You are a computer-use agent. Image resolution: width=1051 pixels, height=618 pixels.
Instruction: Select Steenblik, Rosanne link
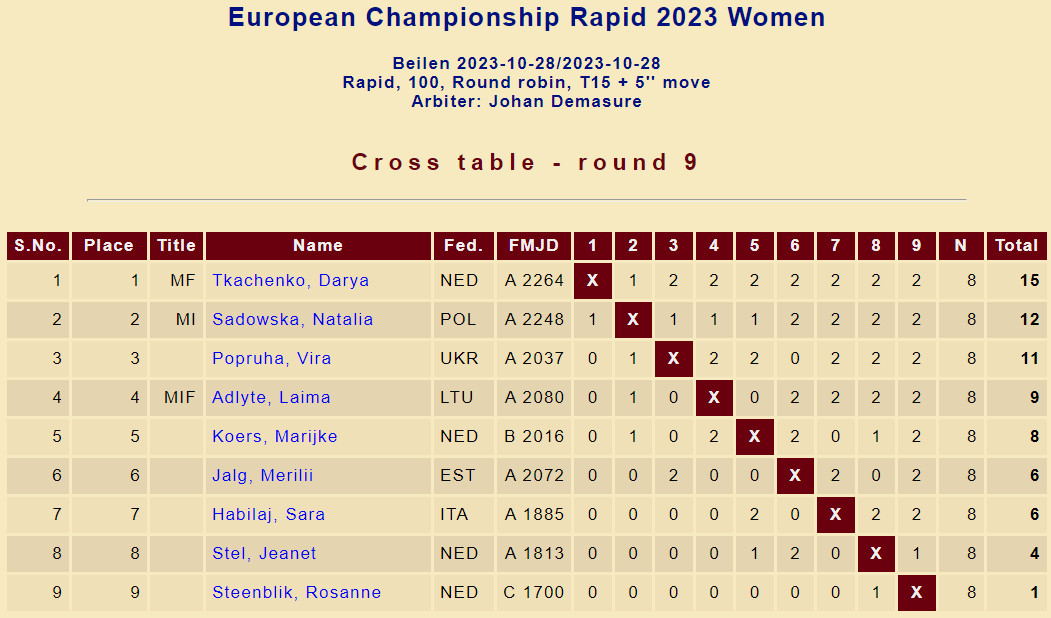[x=296, y=593]
